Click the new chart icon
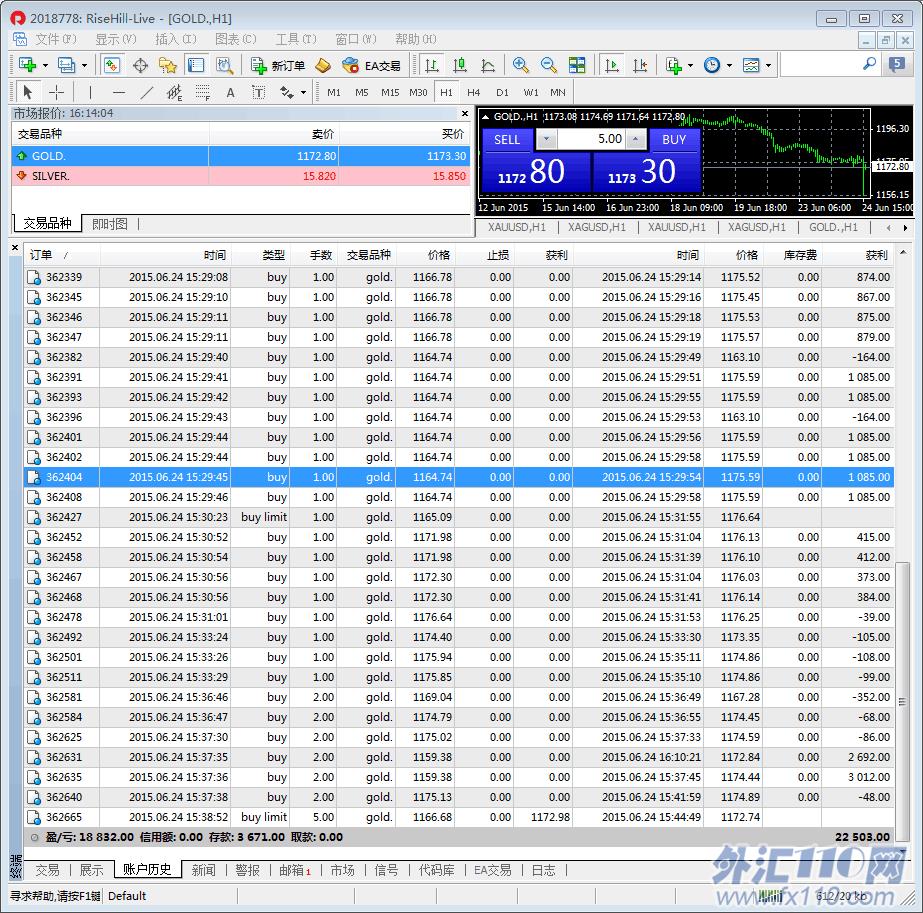The width and height of the screenshot is (923, 913). (28, 65)
